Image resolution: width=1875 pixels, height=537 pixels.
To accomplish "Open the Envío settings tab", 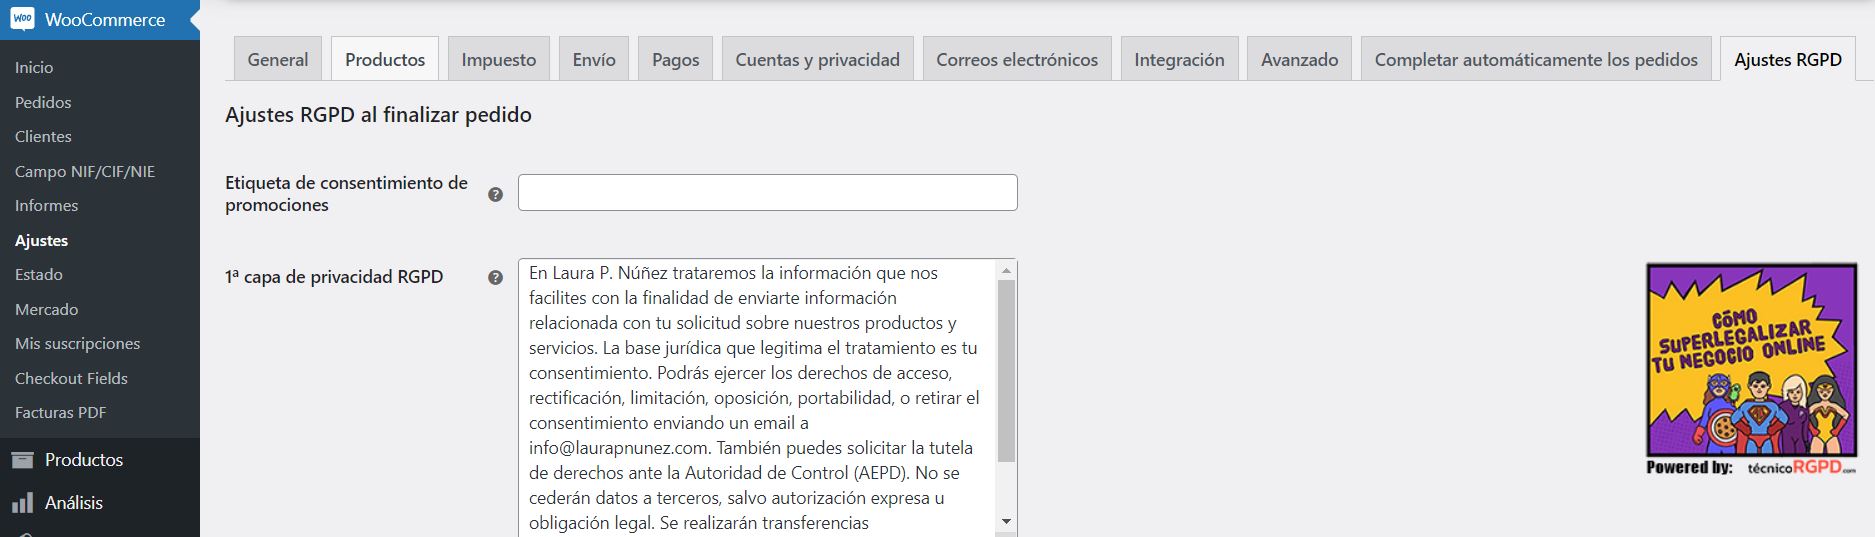I will pos(594,59).
